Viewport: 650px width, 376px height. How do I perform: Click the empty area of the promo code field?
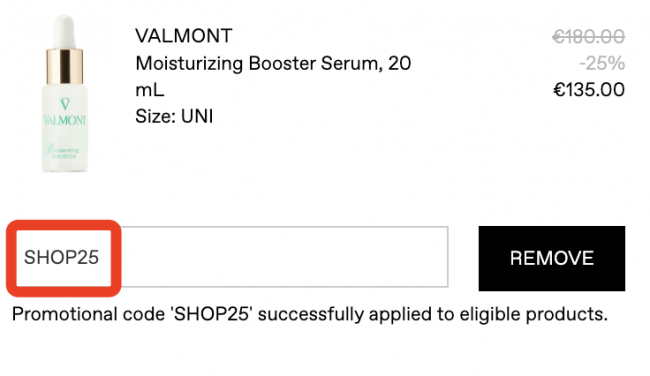(282, 257)
